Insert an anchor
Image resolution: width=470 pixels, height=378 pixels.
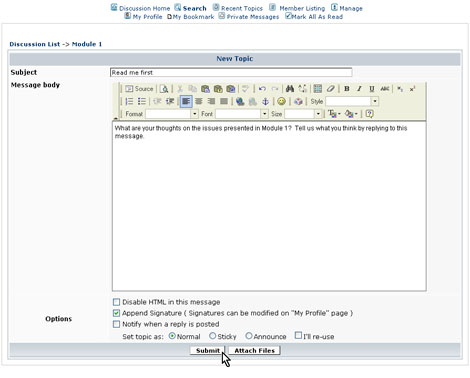tap(265, 101)
